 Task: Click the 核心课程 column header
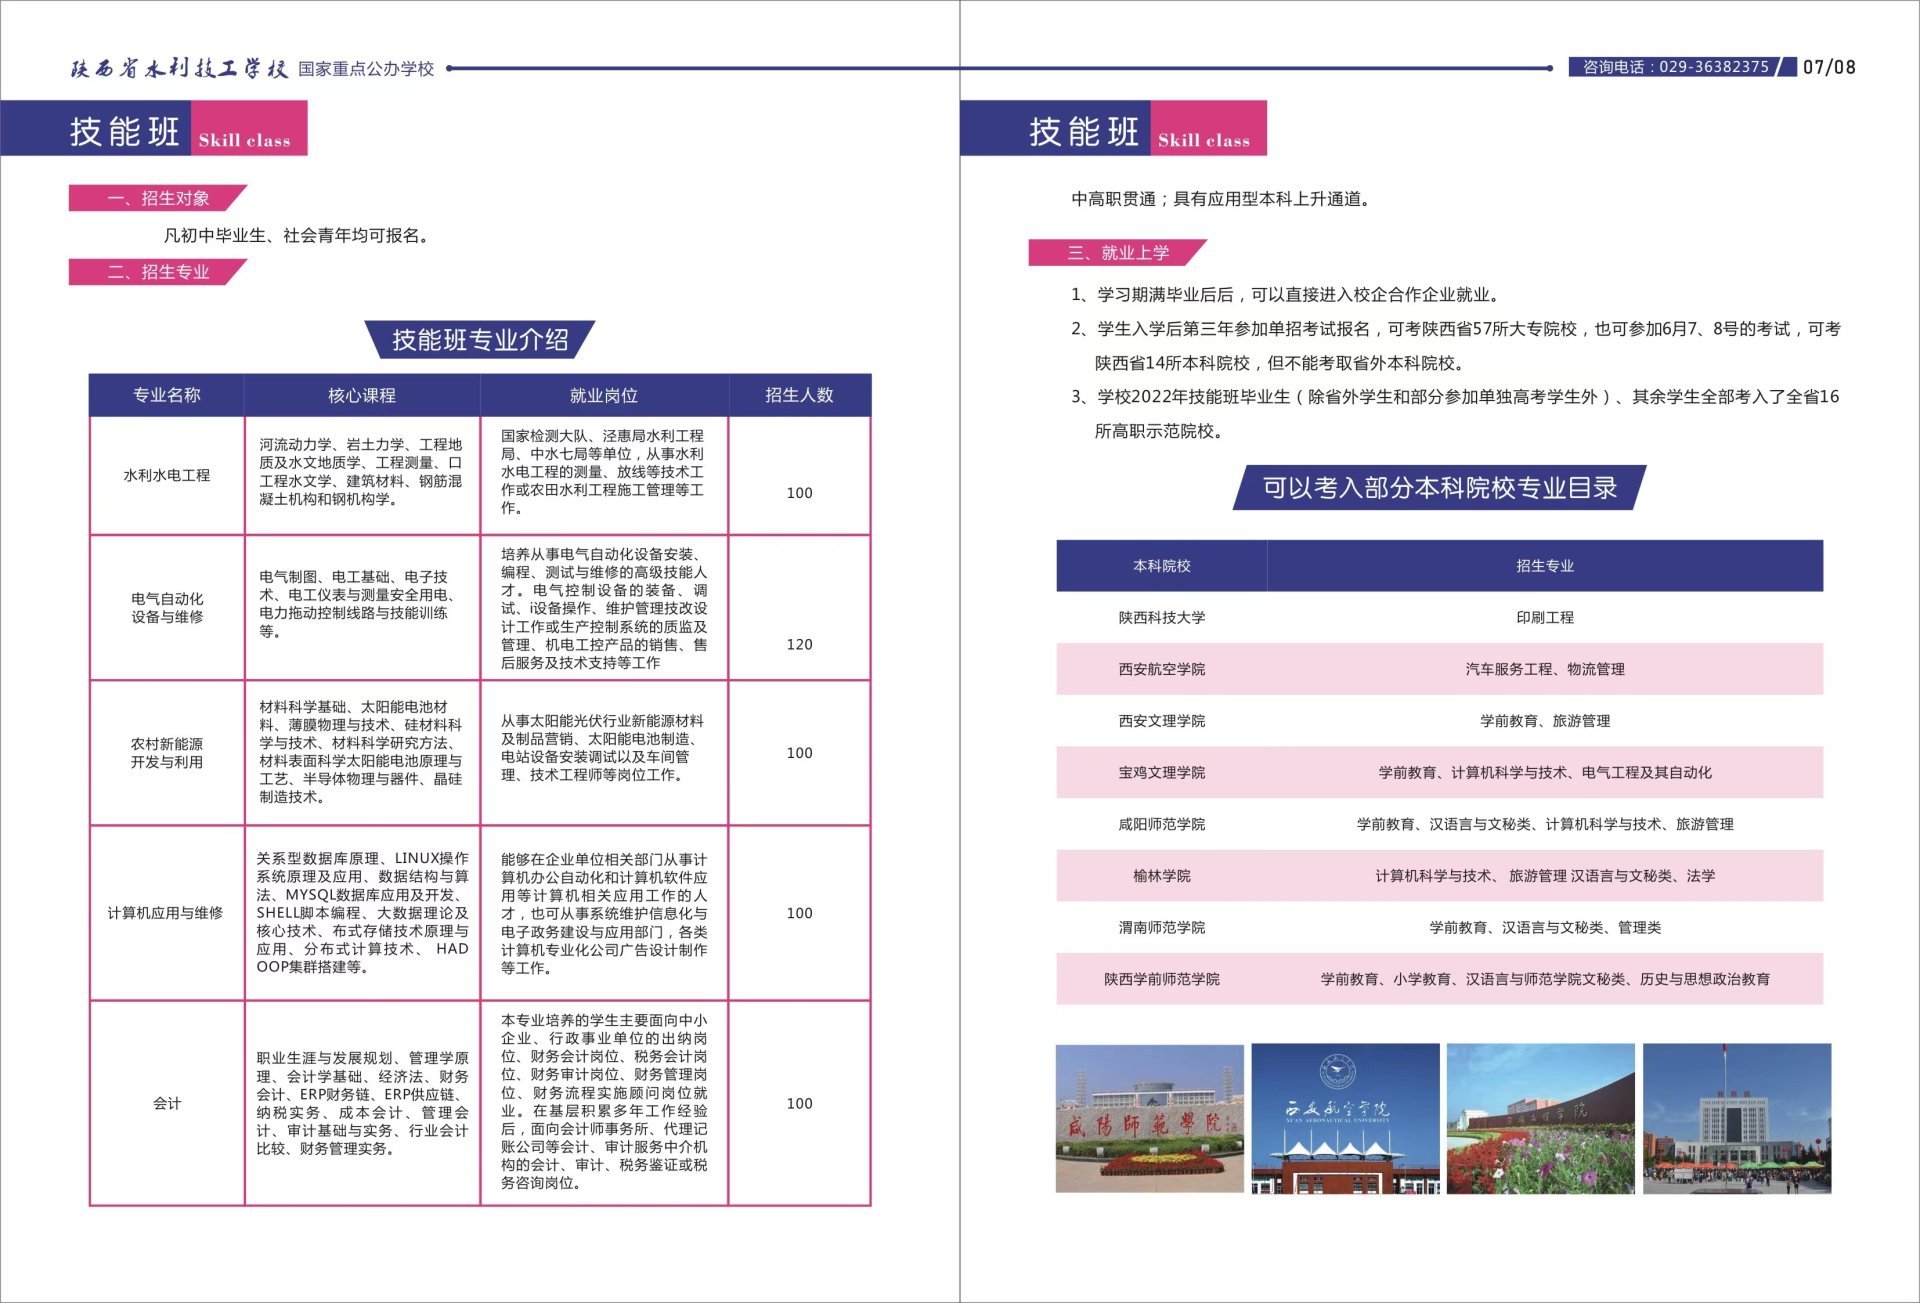(x=362, y=395)
